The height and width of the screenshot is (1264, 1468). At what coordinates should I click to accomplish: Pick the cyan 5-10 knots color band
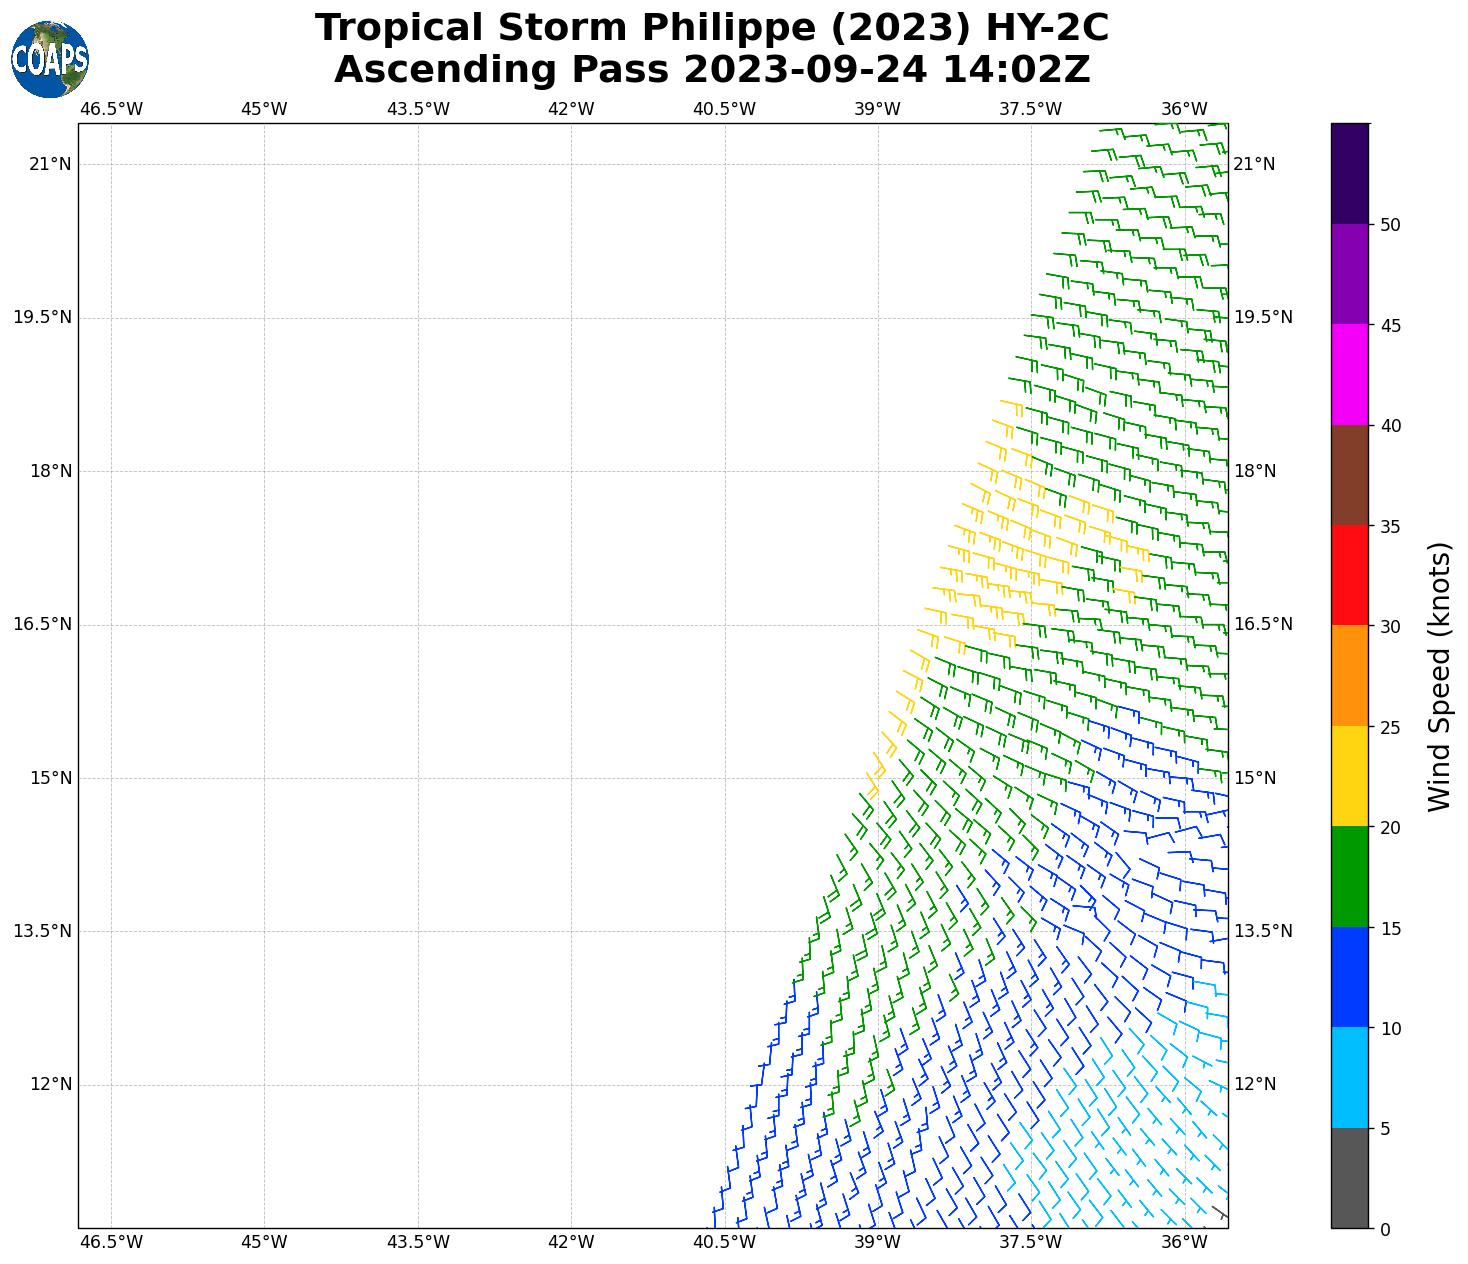[x=1349, y=1078]
